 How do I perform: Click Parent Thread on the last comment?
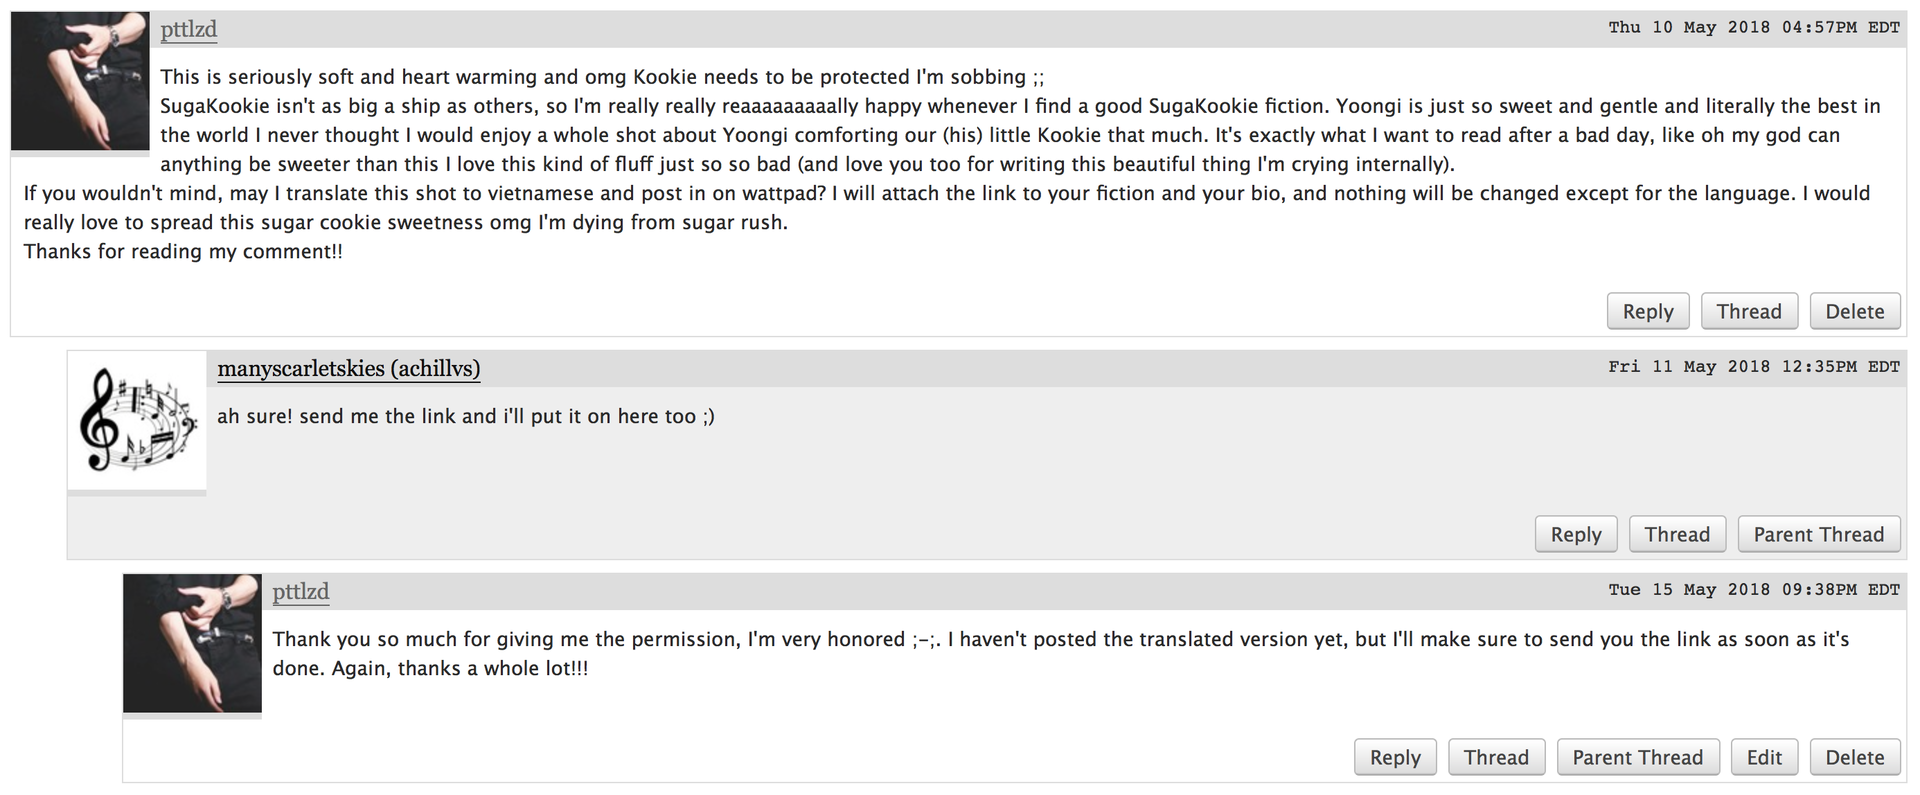(x=1637, y=758)
